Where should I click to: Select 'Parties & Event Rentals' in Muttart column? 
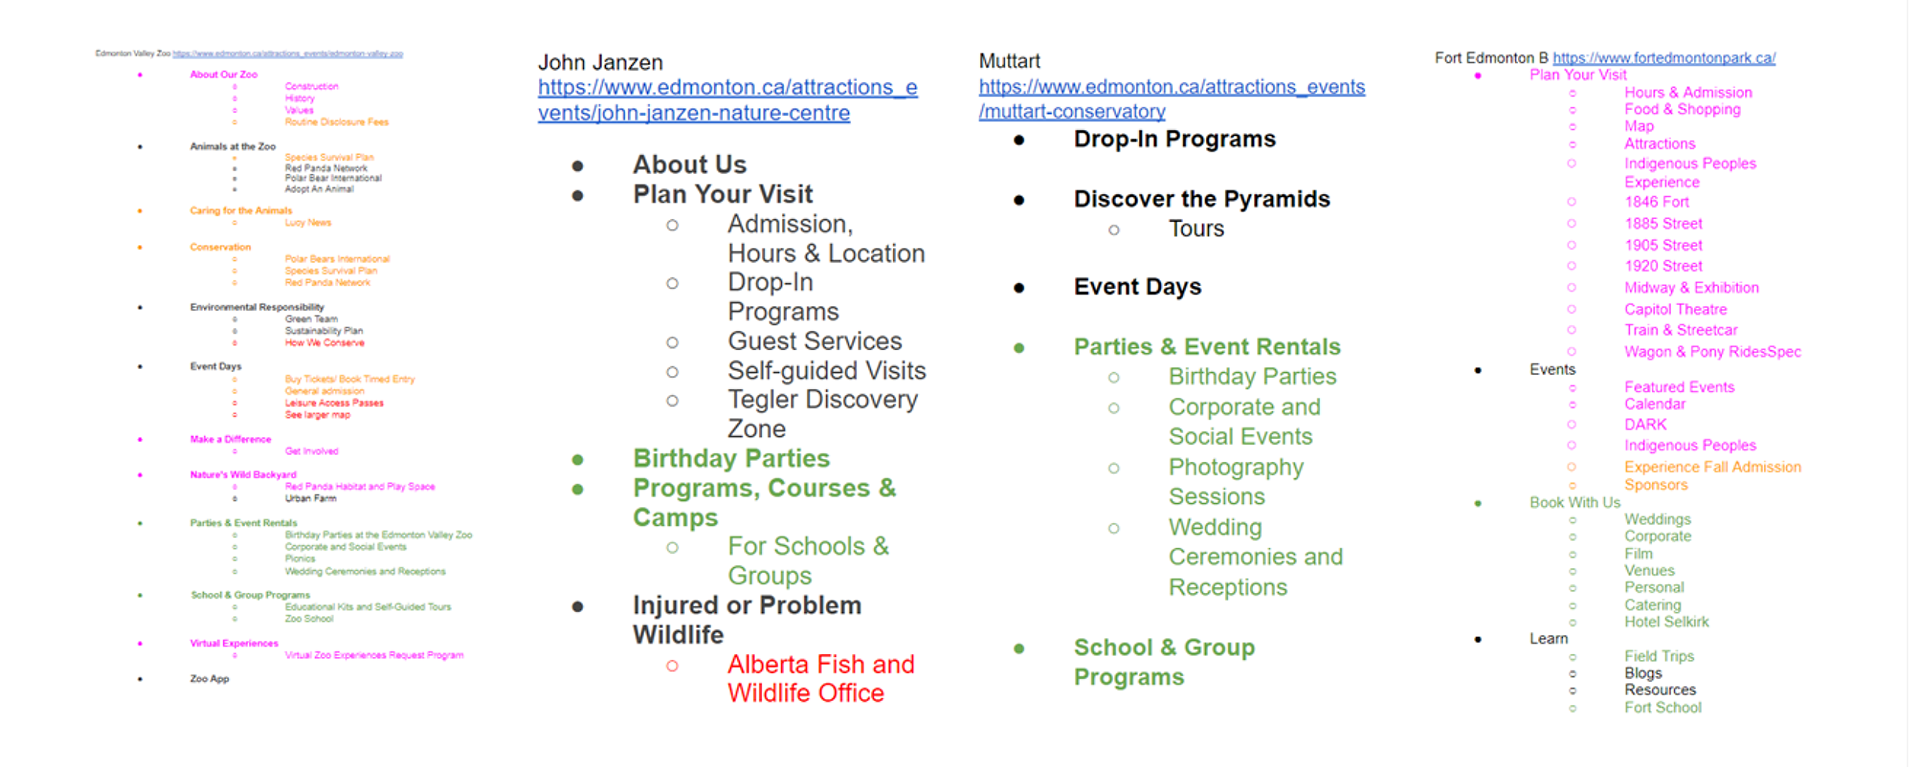(x=1207, y=347)
